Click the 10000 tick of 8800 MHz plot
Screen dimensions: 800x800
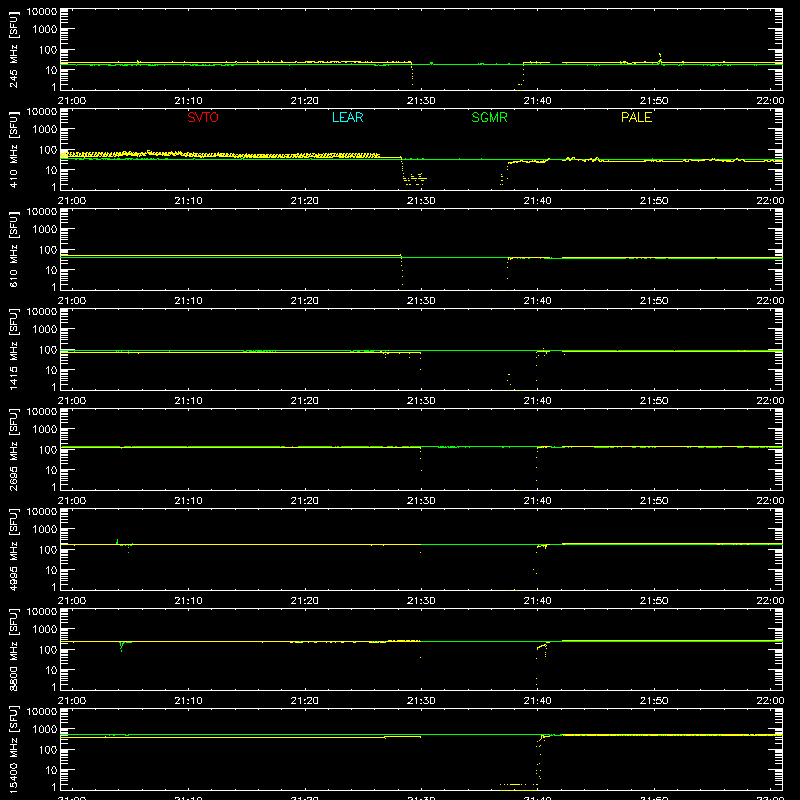[42, 612]
